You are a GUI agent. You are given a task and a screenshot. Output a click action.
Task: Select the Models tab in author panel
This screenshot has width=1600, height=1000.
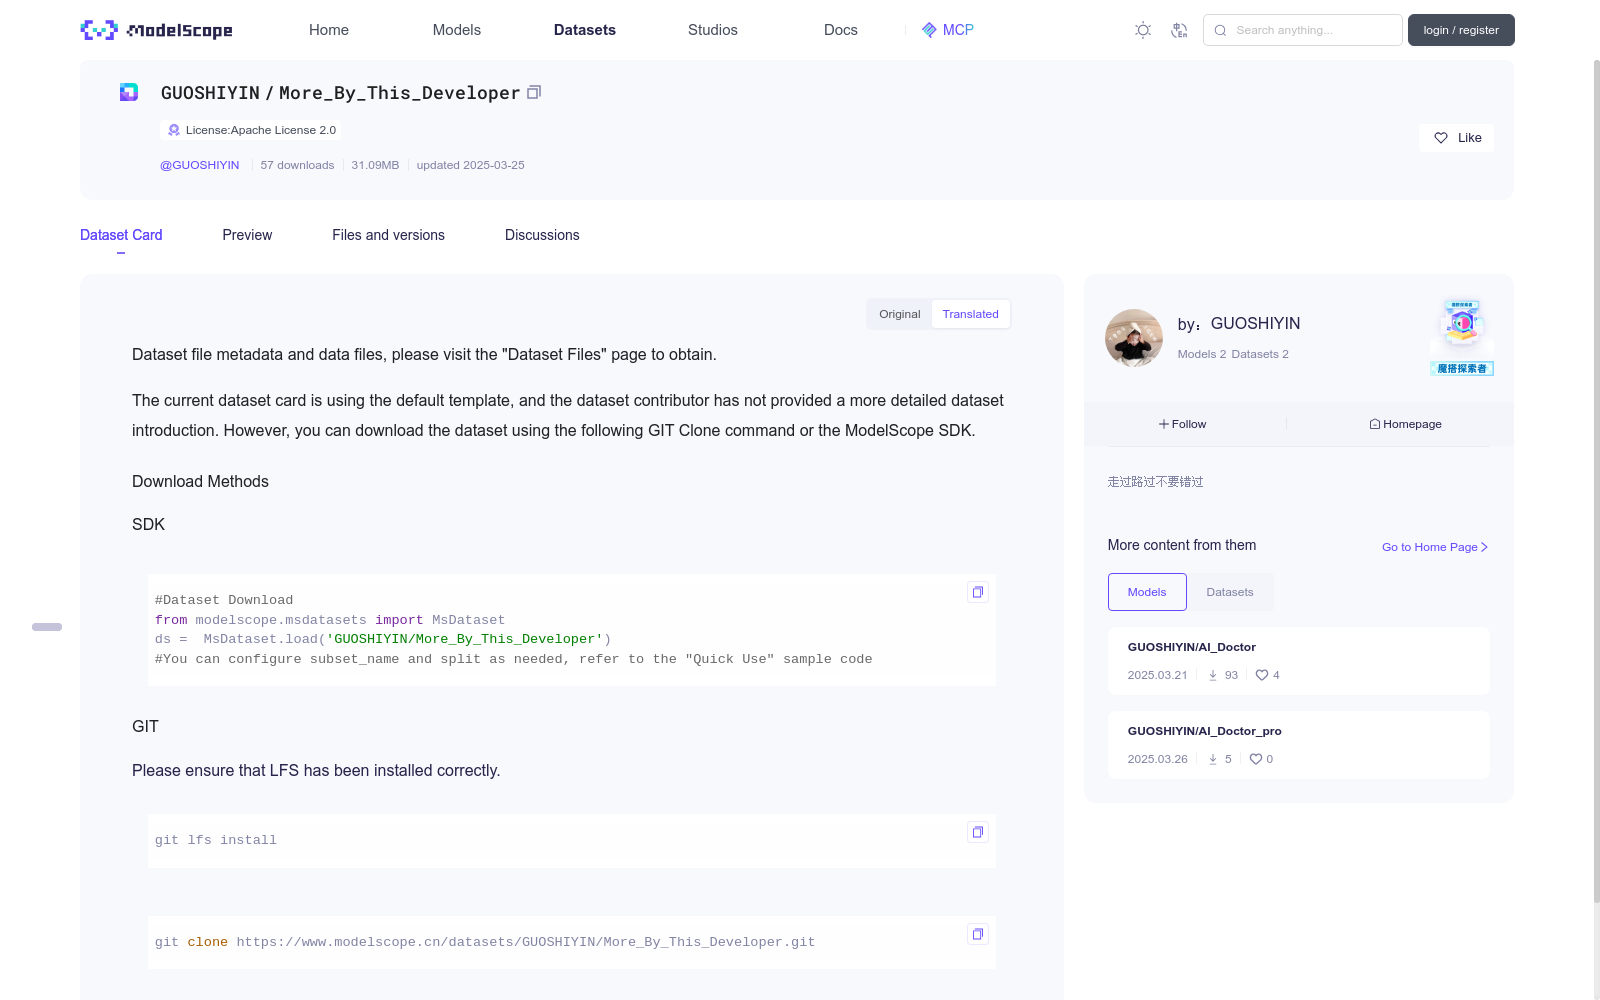(1147, 592)
